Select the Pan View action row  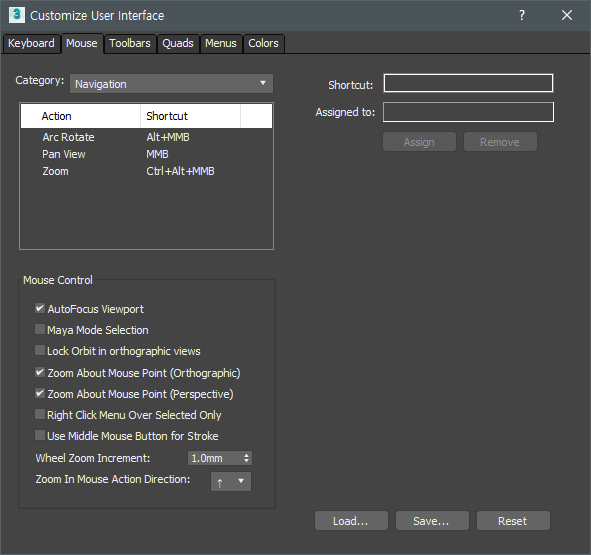point(146,154)
